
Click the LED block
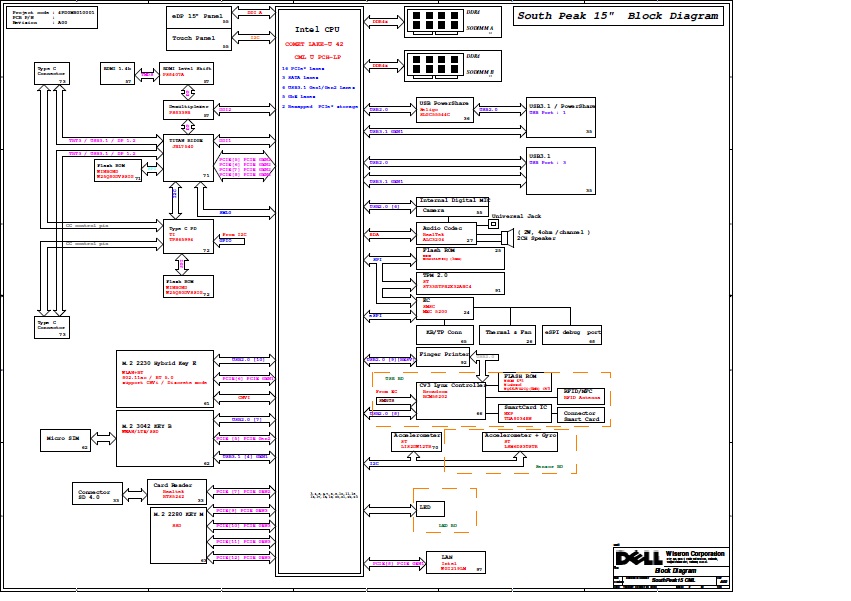430,509
